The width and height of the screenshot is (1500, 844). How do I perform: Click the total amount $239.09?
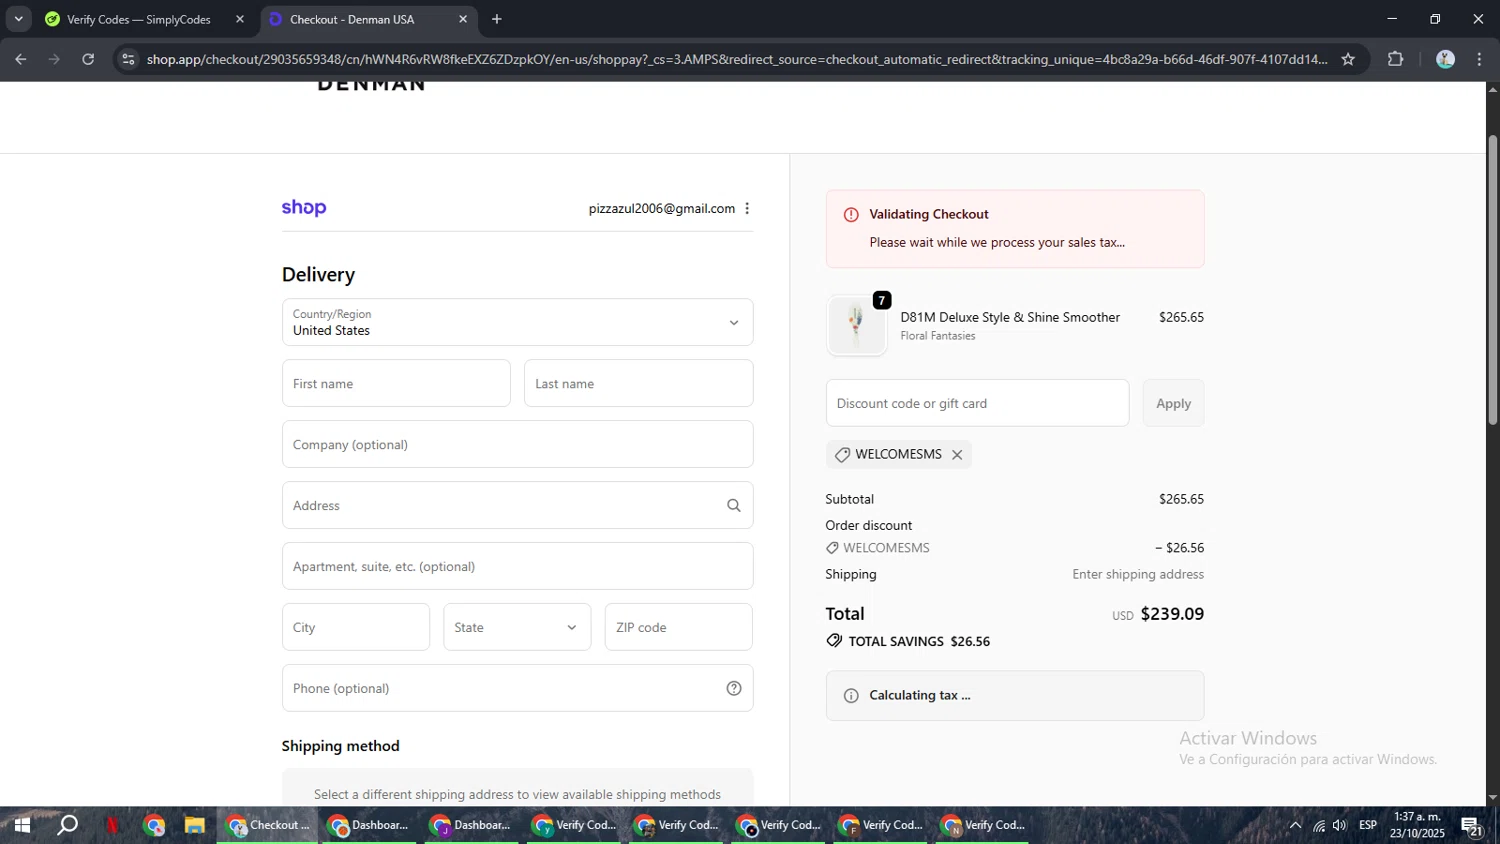pyautogui.click(x=1172, y=614)
